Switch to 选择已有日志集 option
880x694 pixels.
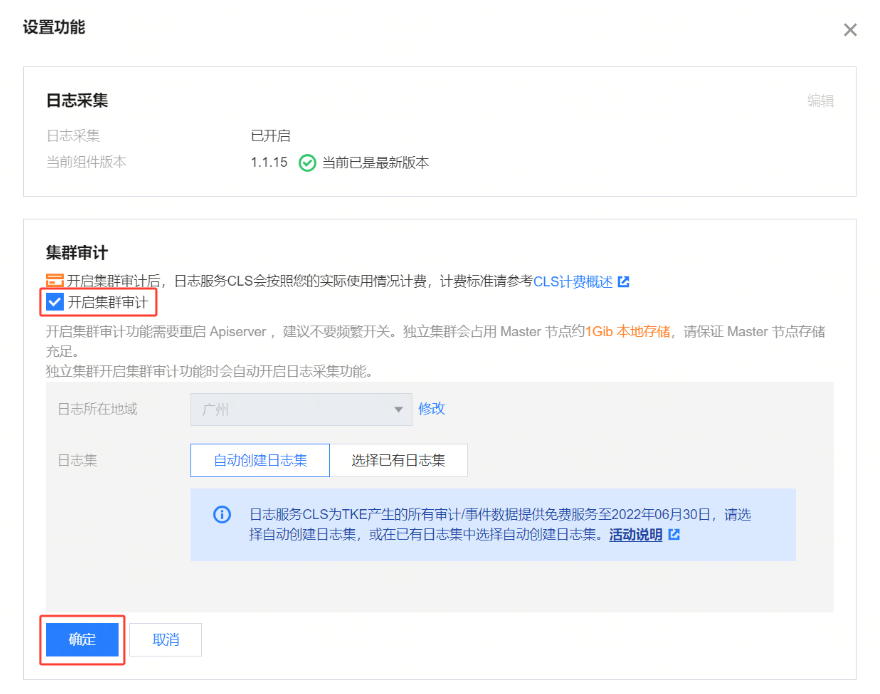398,461
